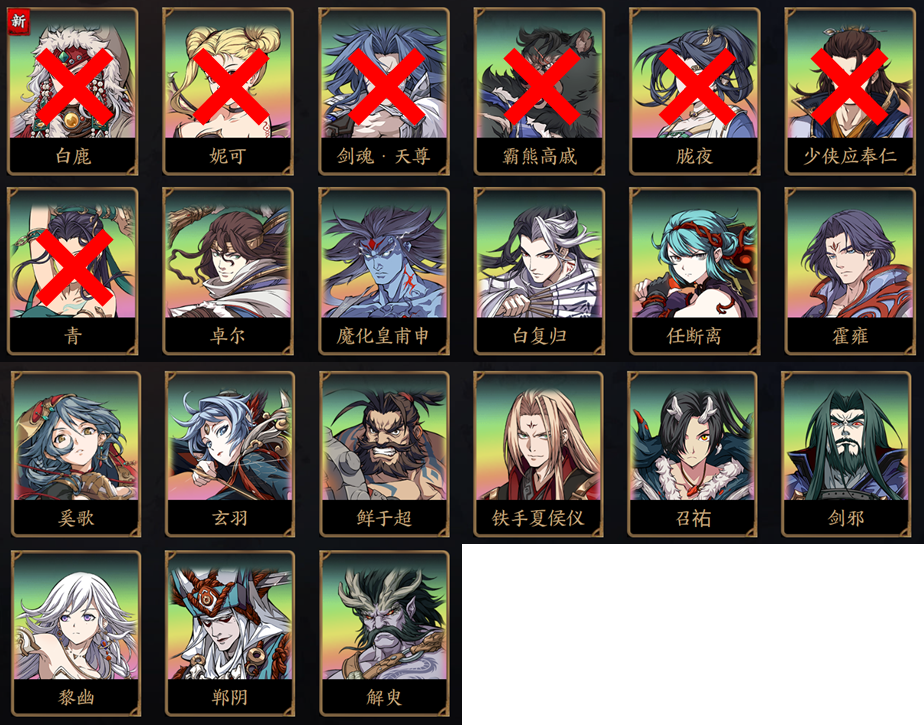Choose the 剑邪 character card
This screenshot has height=725, width=924.
click(846, 454)
